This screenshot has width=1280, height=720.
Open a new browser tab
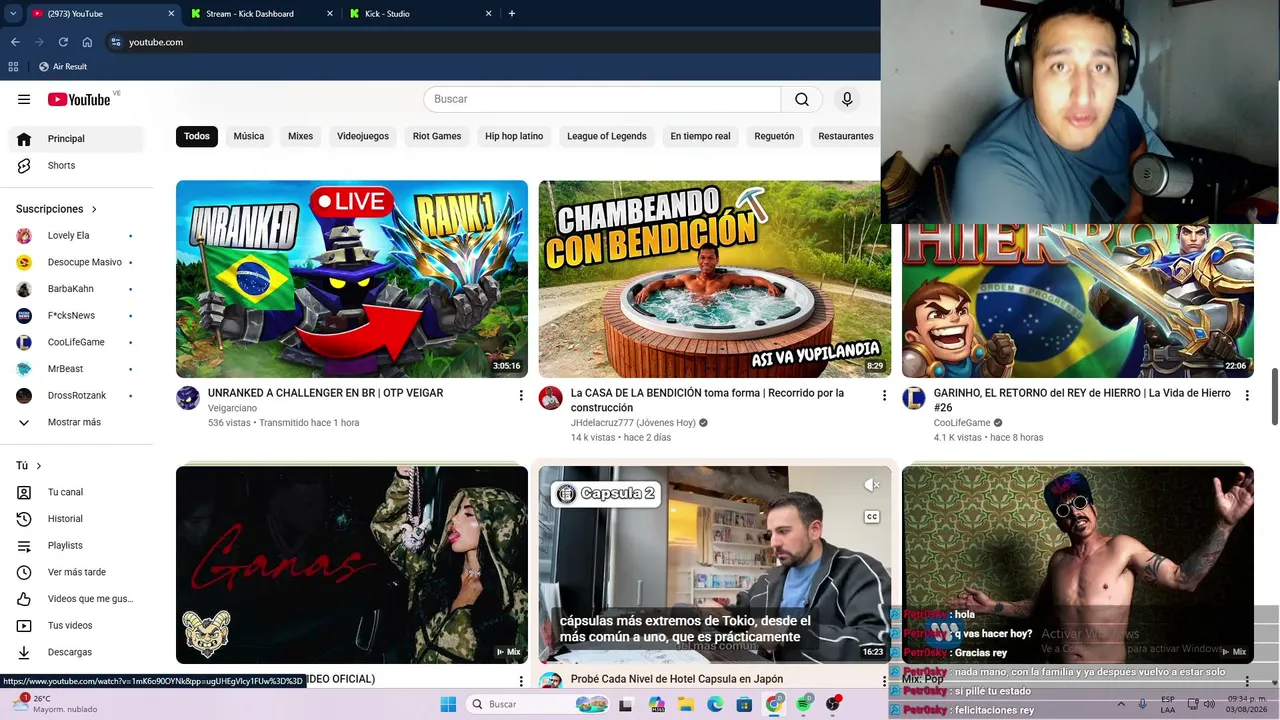point(512,14)
